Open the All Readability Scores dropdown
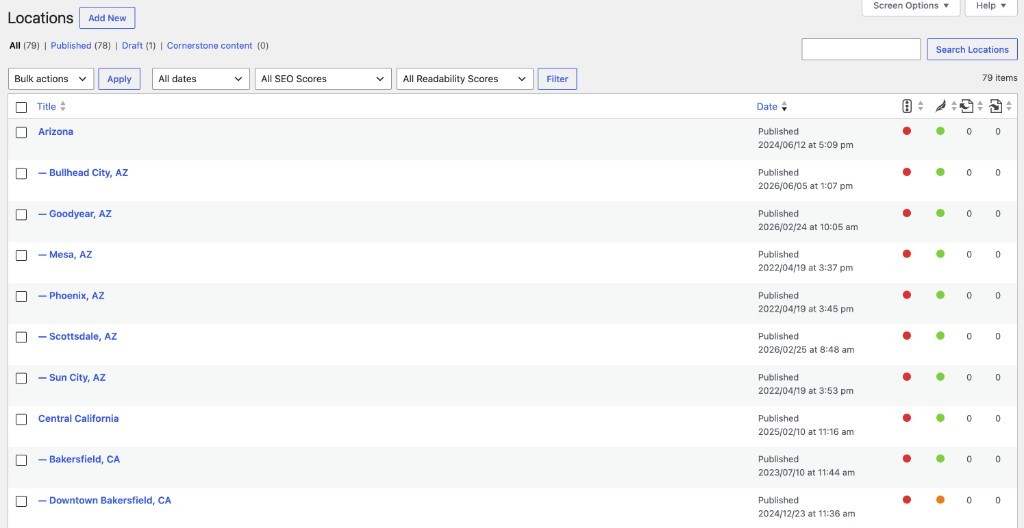Screen dimensions: 1024x528 [465, 78]
